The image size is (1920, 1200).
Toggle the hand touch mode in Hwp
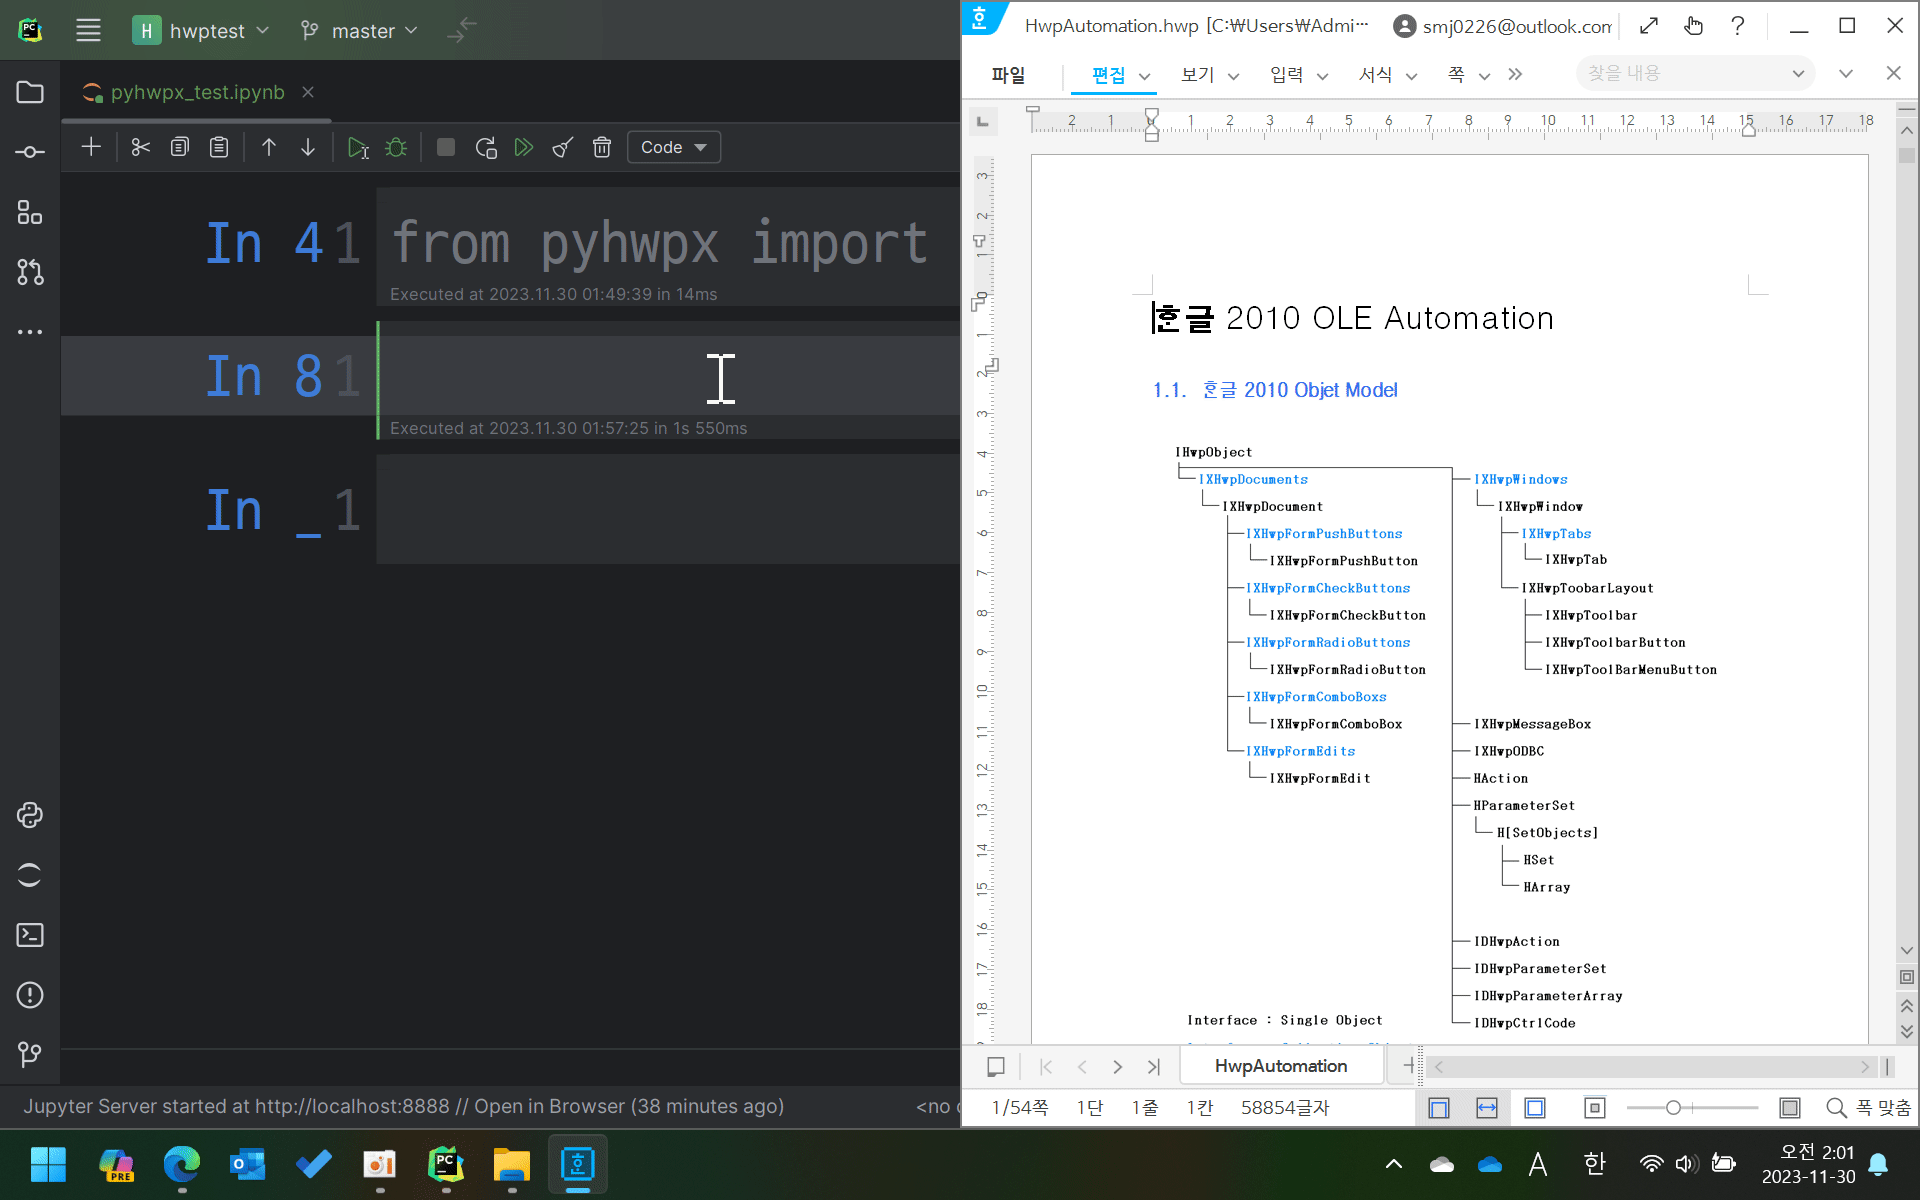point(1693,26)
